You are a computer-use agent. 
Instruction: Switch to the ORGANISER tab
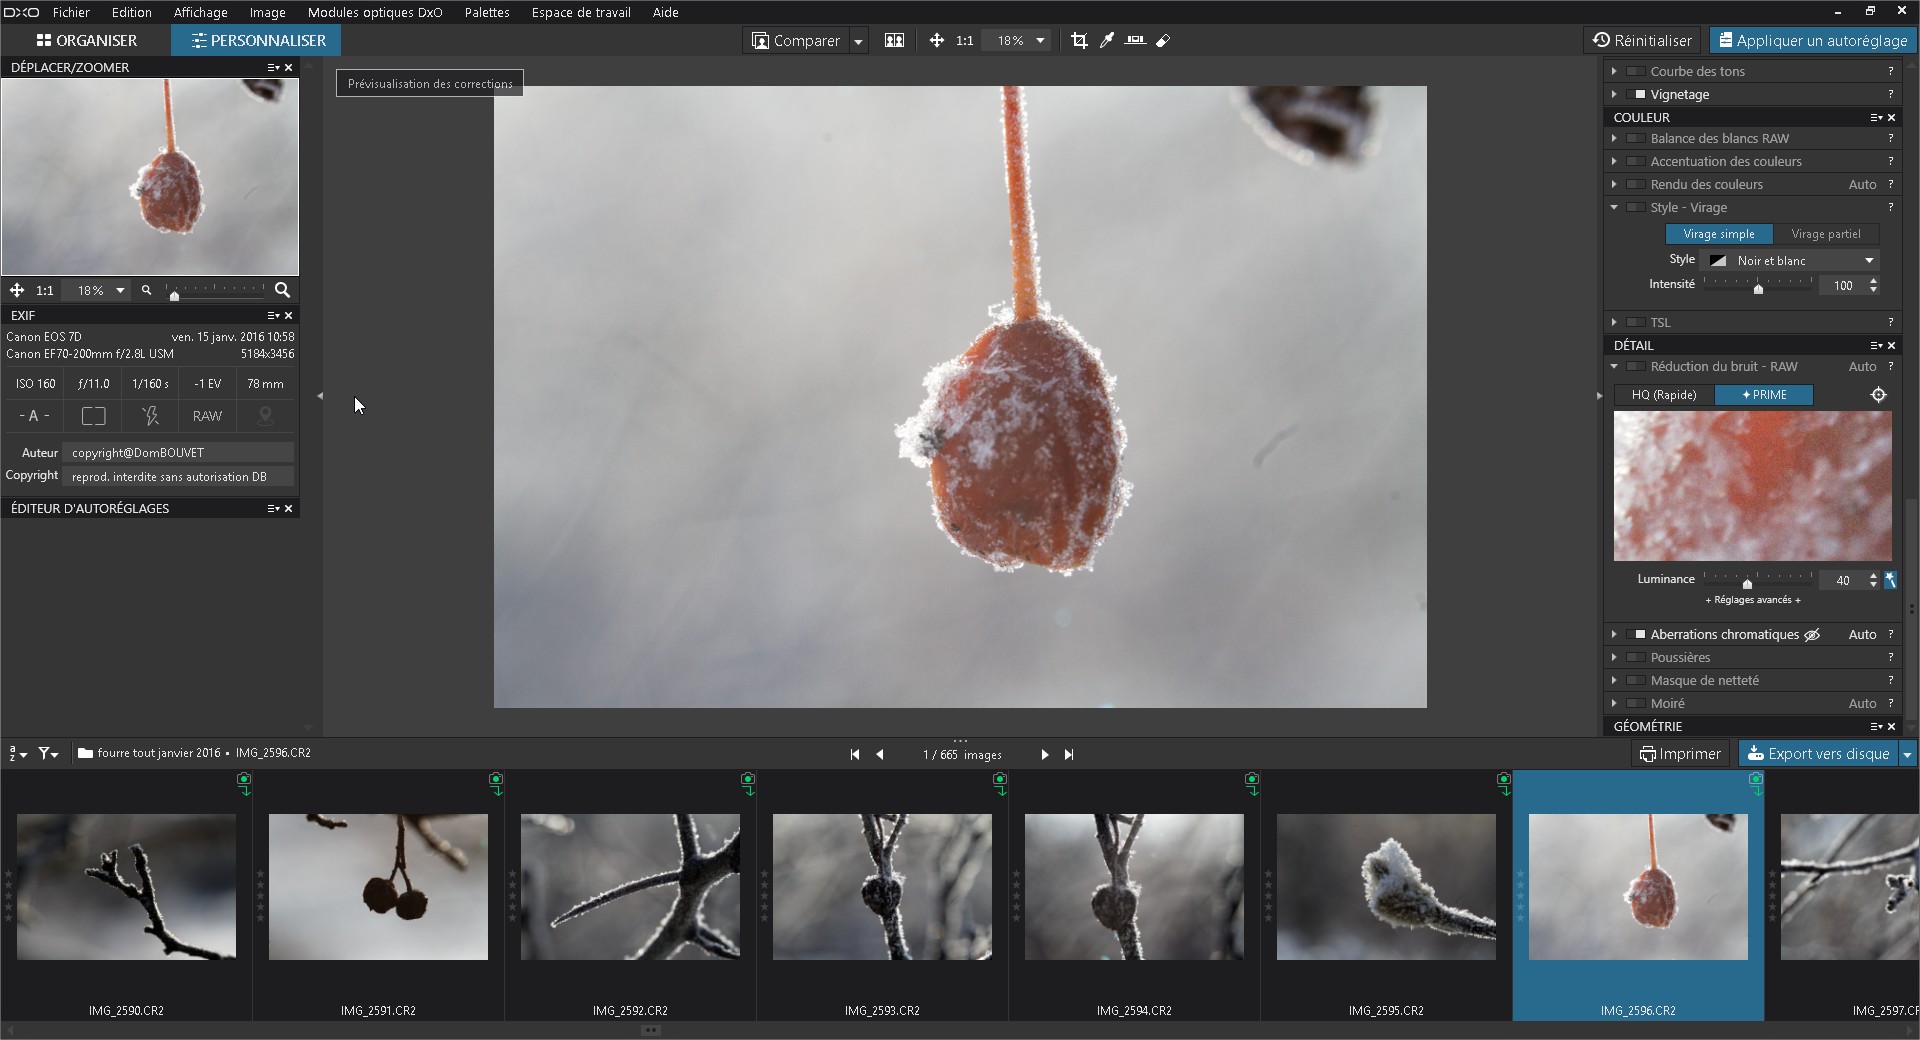(x=86, y=41)
